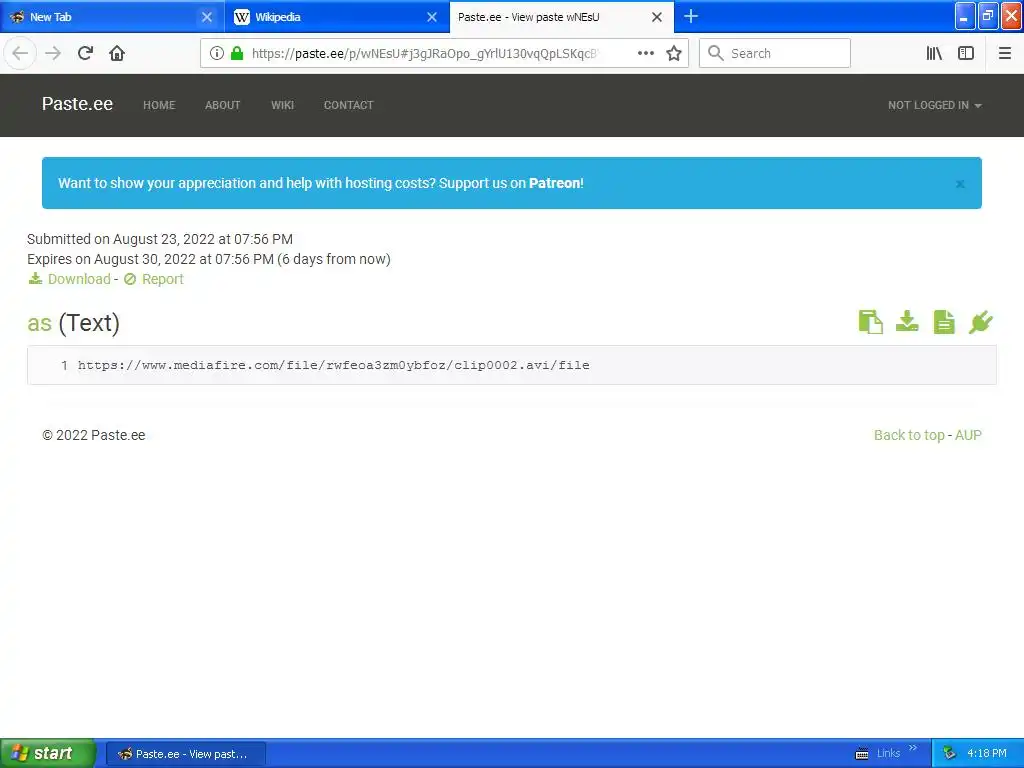
Task: Dismiss the Patreon banner
Action: [960, 184]
